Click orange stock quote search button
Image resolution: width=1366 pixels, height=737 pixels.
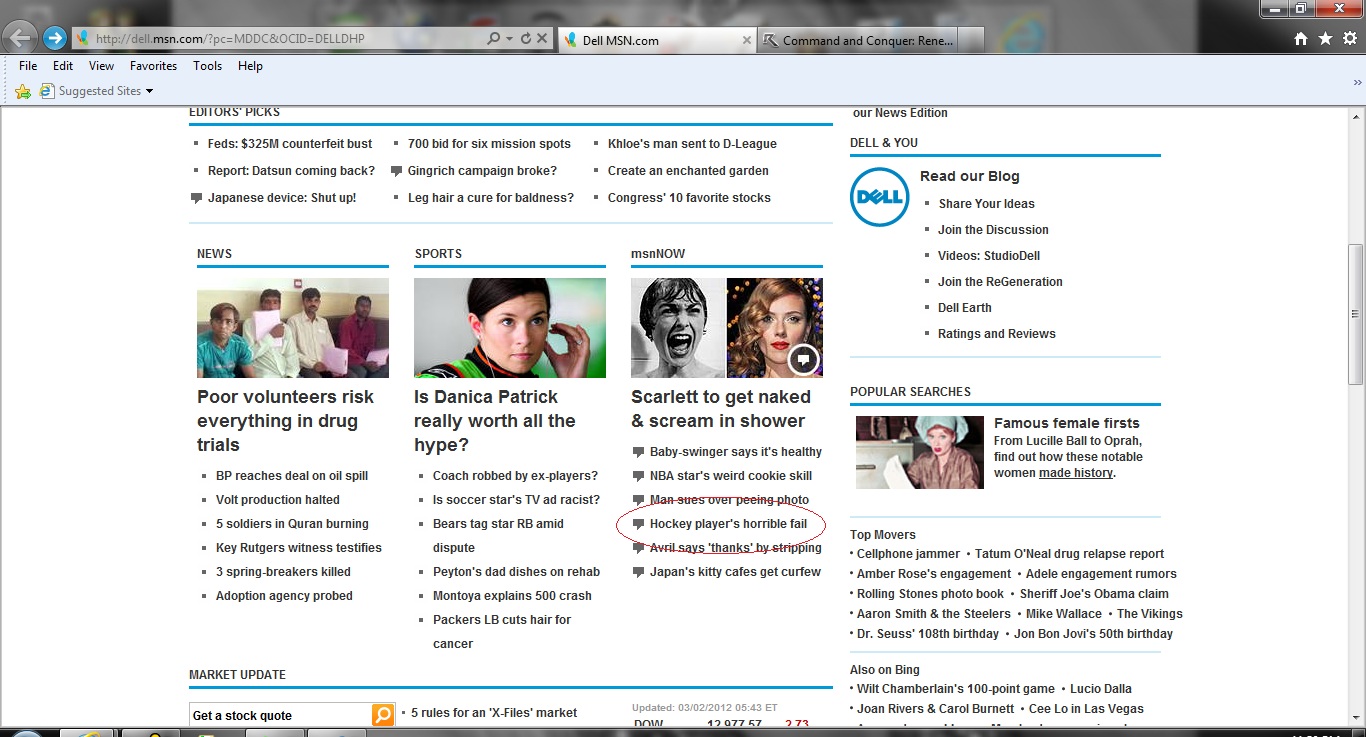click(x=383, y=714)
